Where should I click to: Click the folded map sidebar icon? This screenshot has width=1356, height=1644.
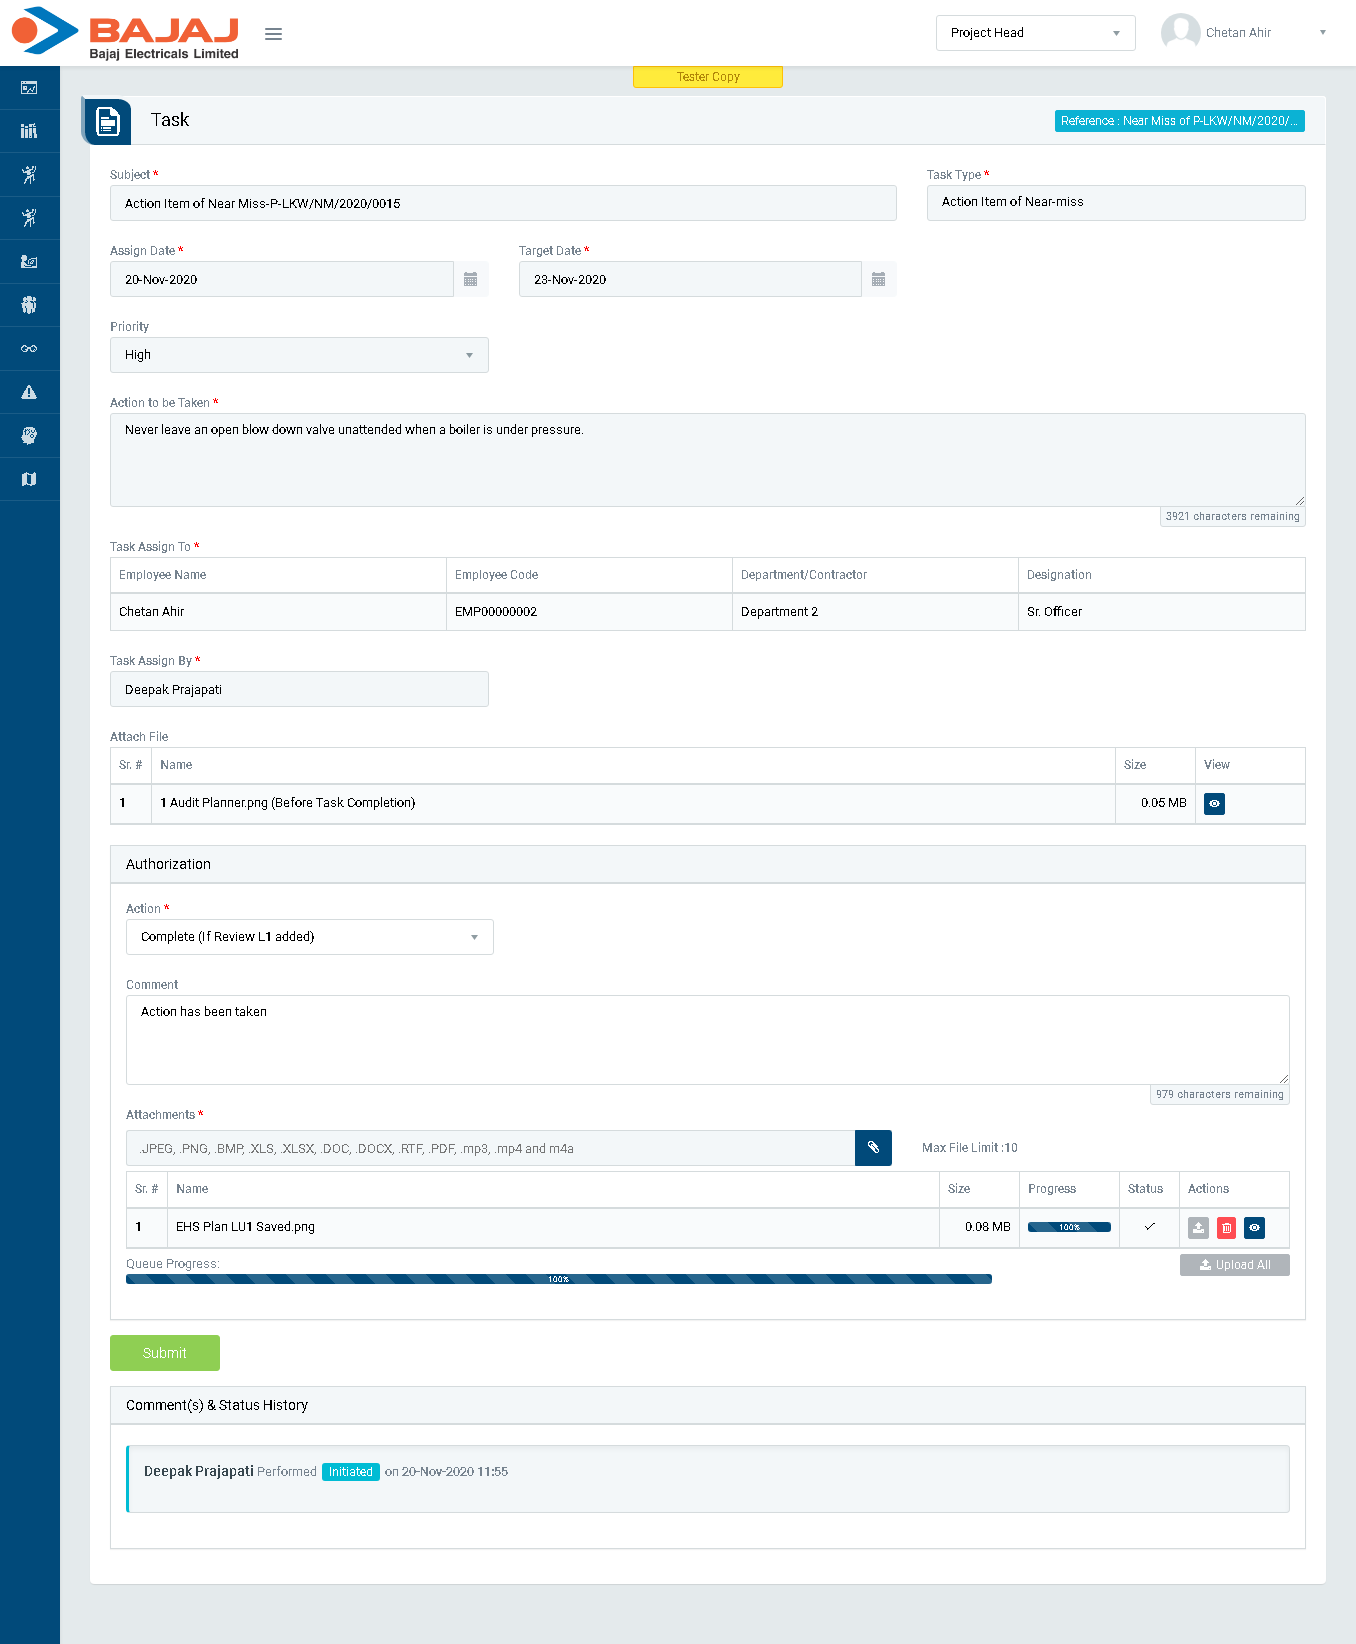click(29, 480)
